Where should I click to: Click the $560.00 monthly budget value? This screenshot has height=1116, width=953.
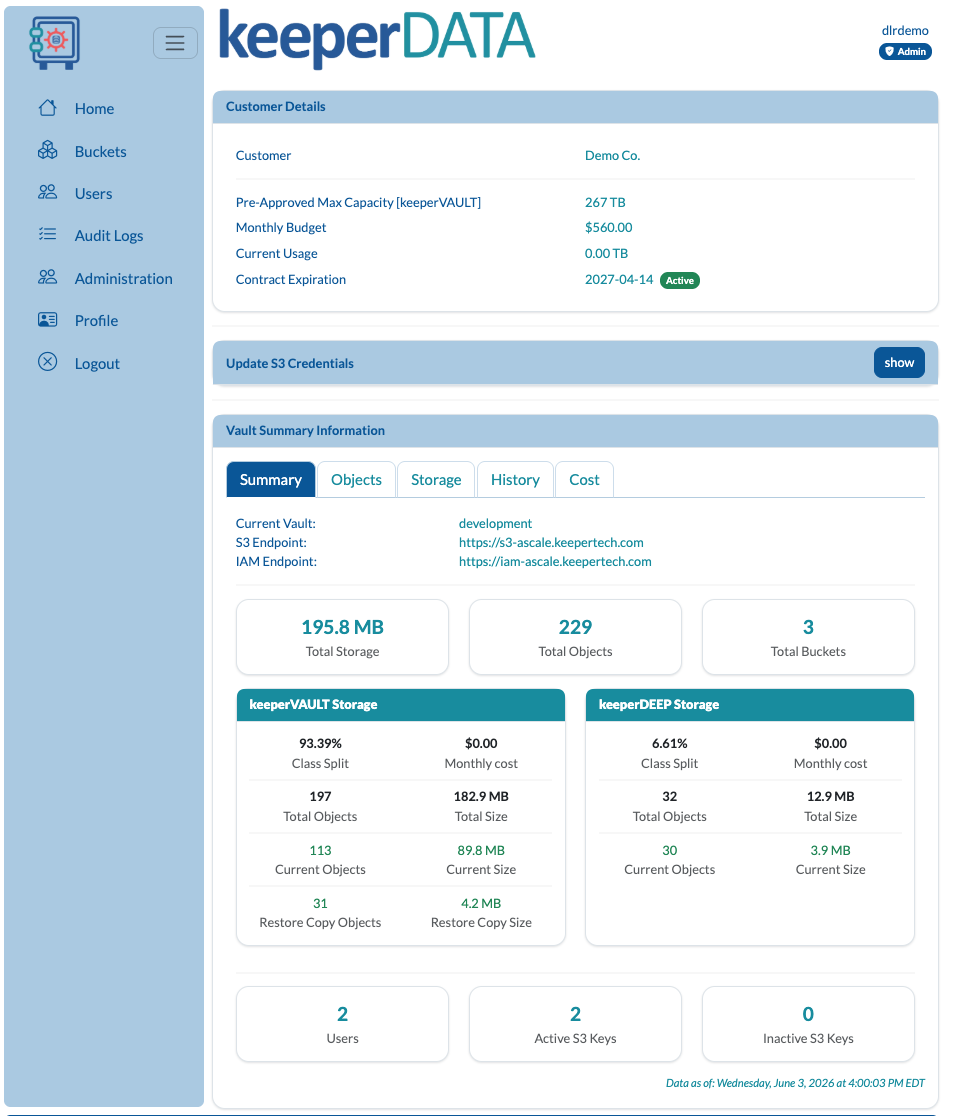tap(609, 227)
